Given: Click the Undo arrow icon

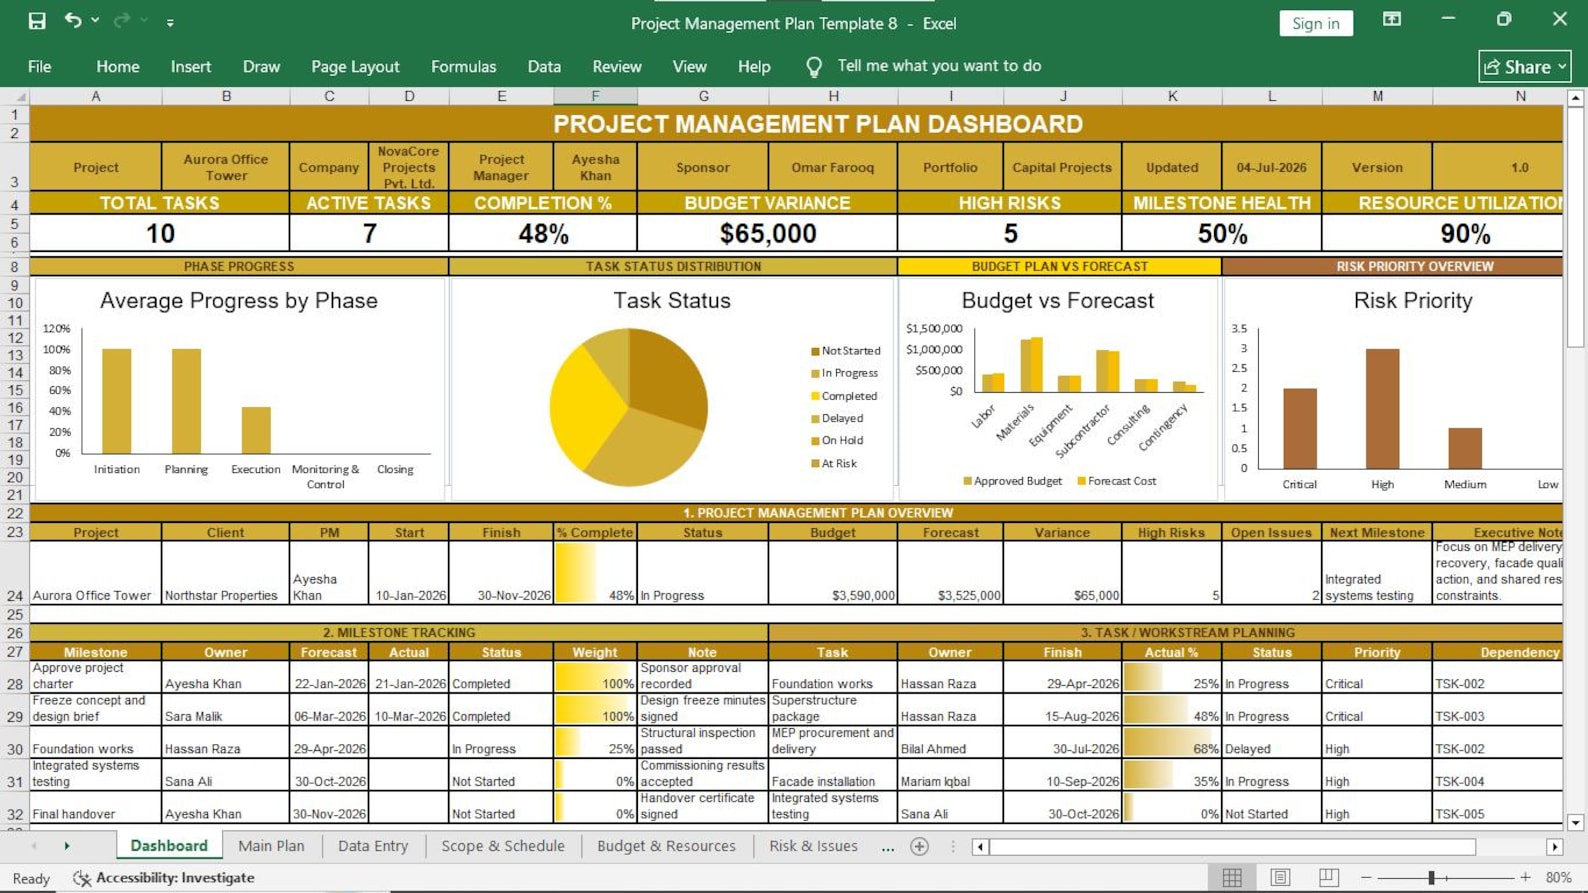Looking at the screenshot, I should pos(73,20).
